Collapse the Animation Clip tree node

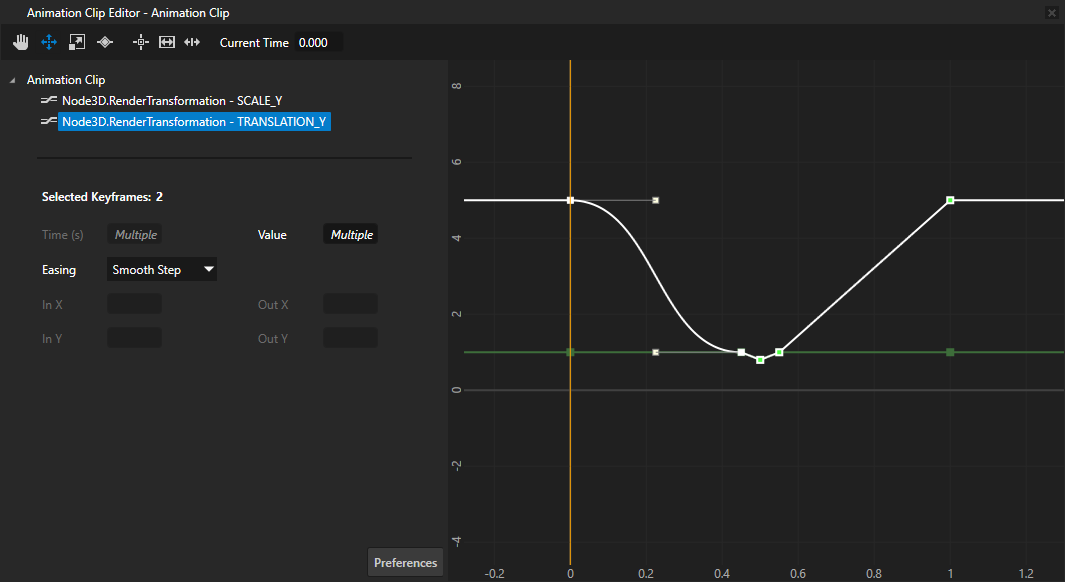point(10,79)
